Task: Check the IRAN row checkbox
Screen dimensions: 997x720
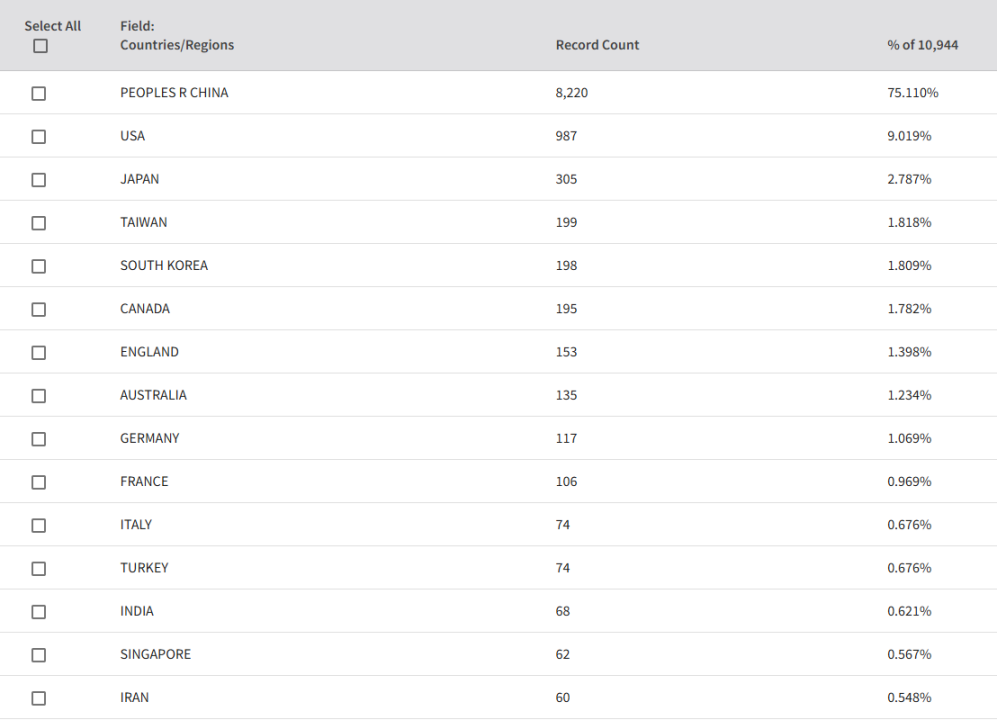Action: [39, 698]
